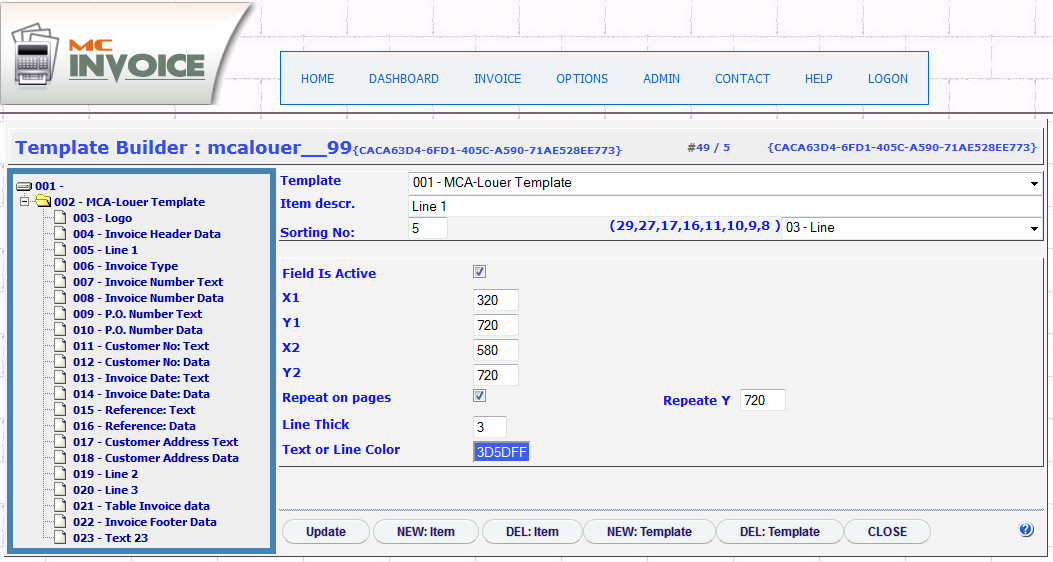The image size is (1053, 562).
Task: Click the NEW: Template button
Action: [x=649, y=532]
